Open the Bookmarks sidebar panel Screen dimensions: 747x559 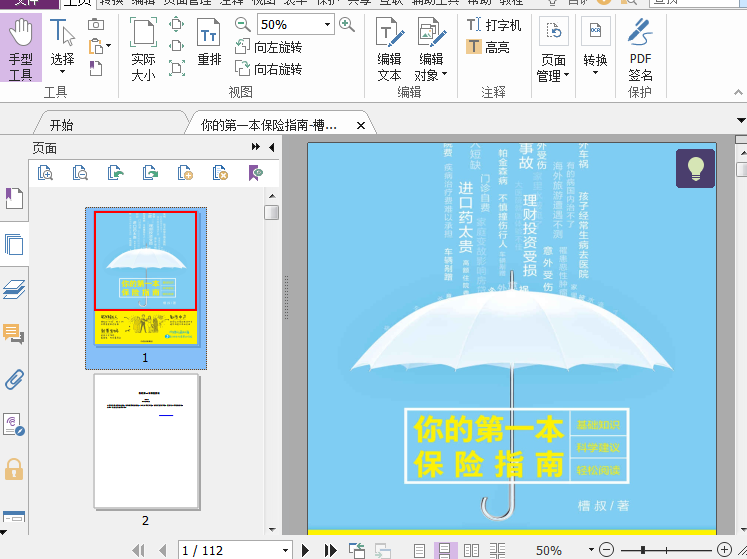point(14,198)
